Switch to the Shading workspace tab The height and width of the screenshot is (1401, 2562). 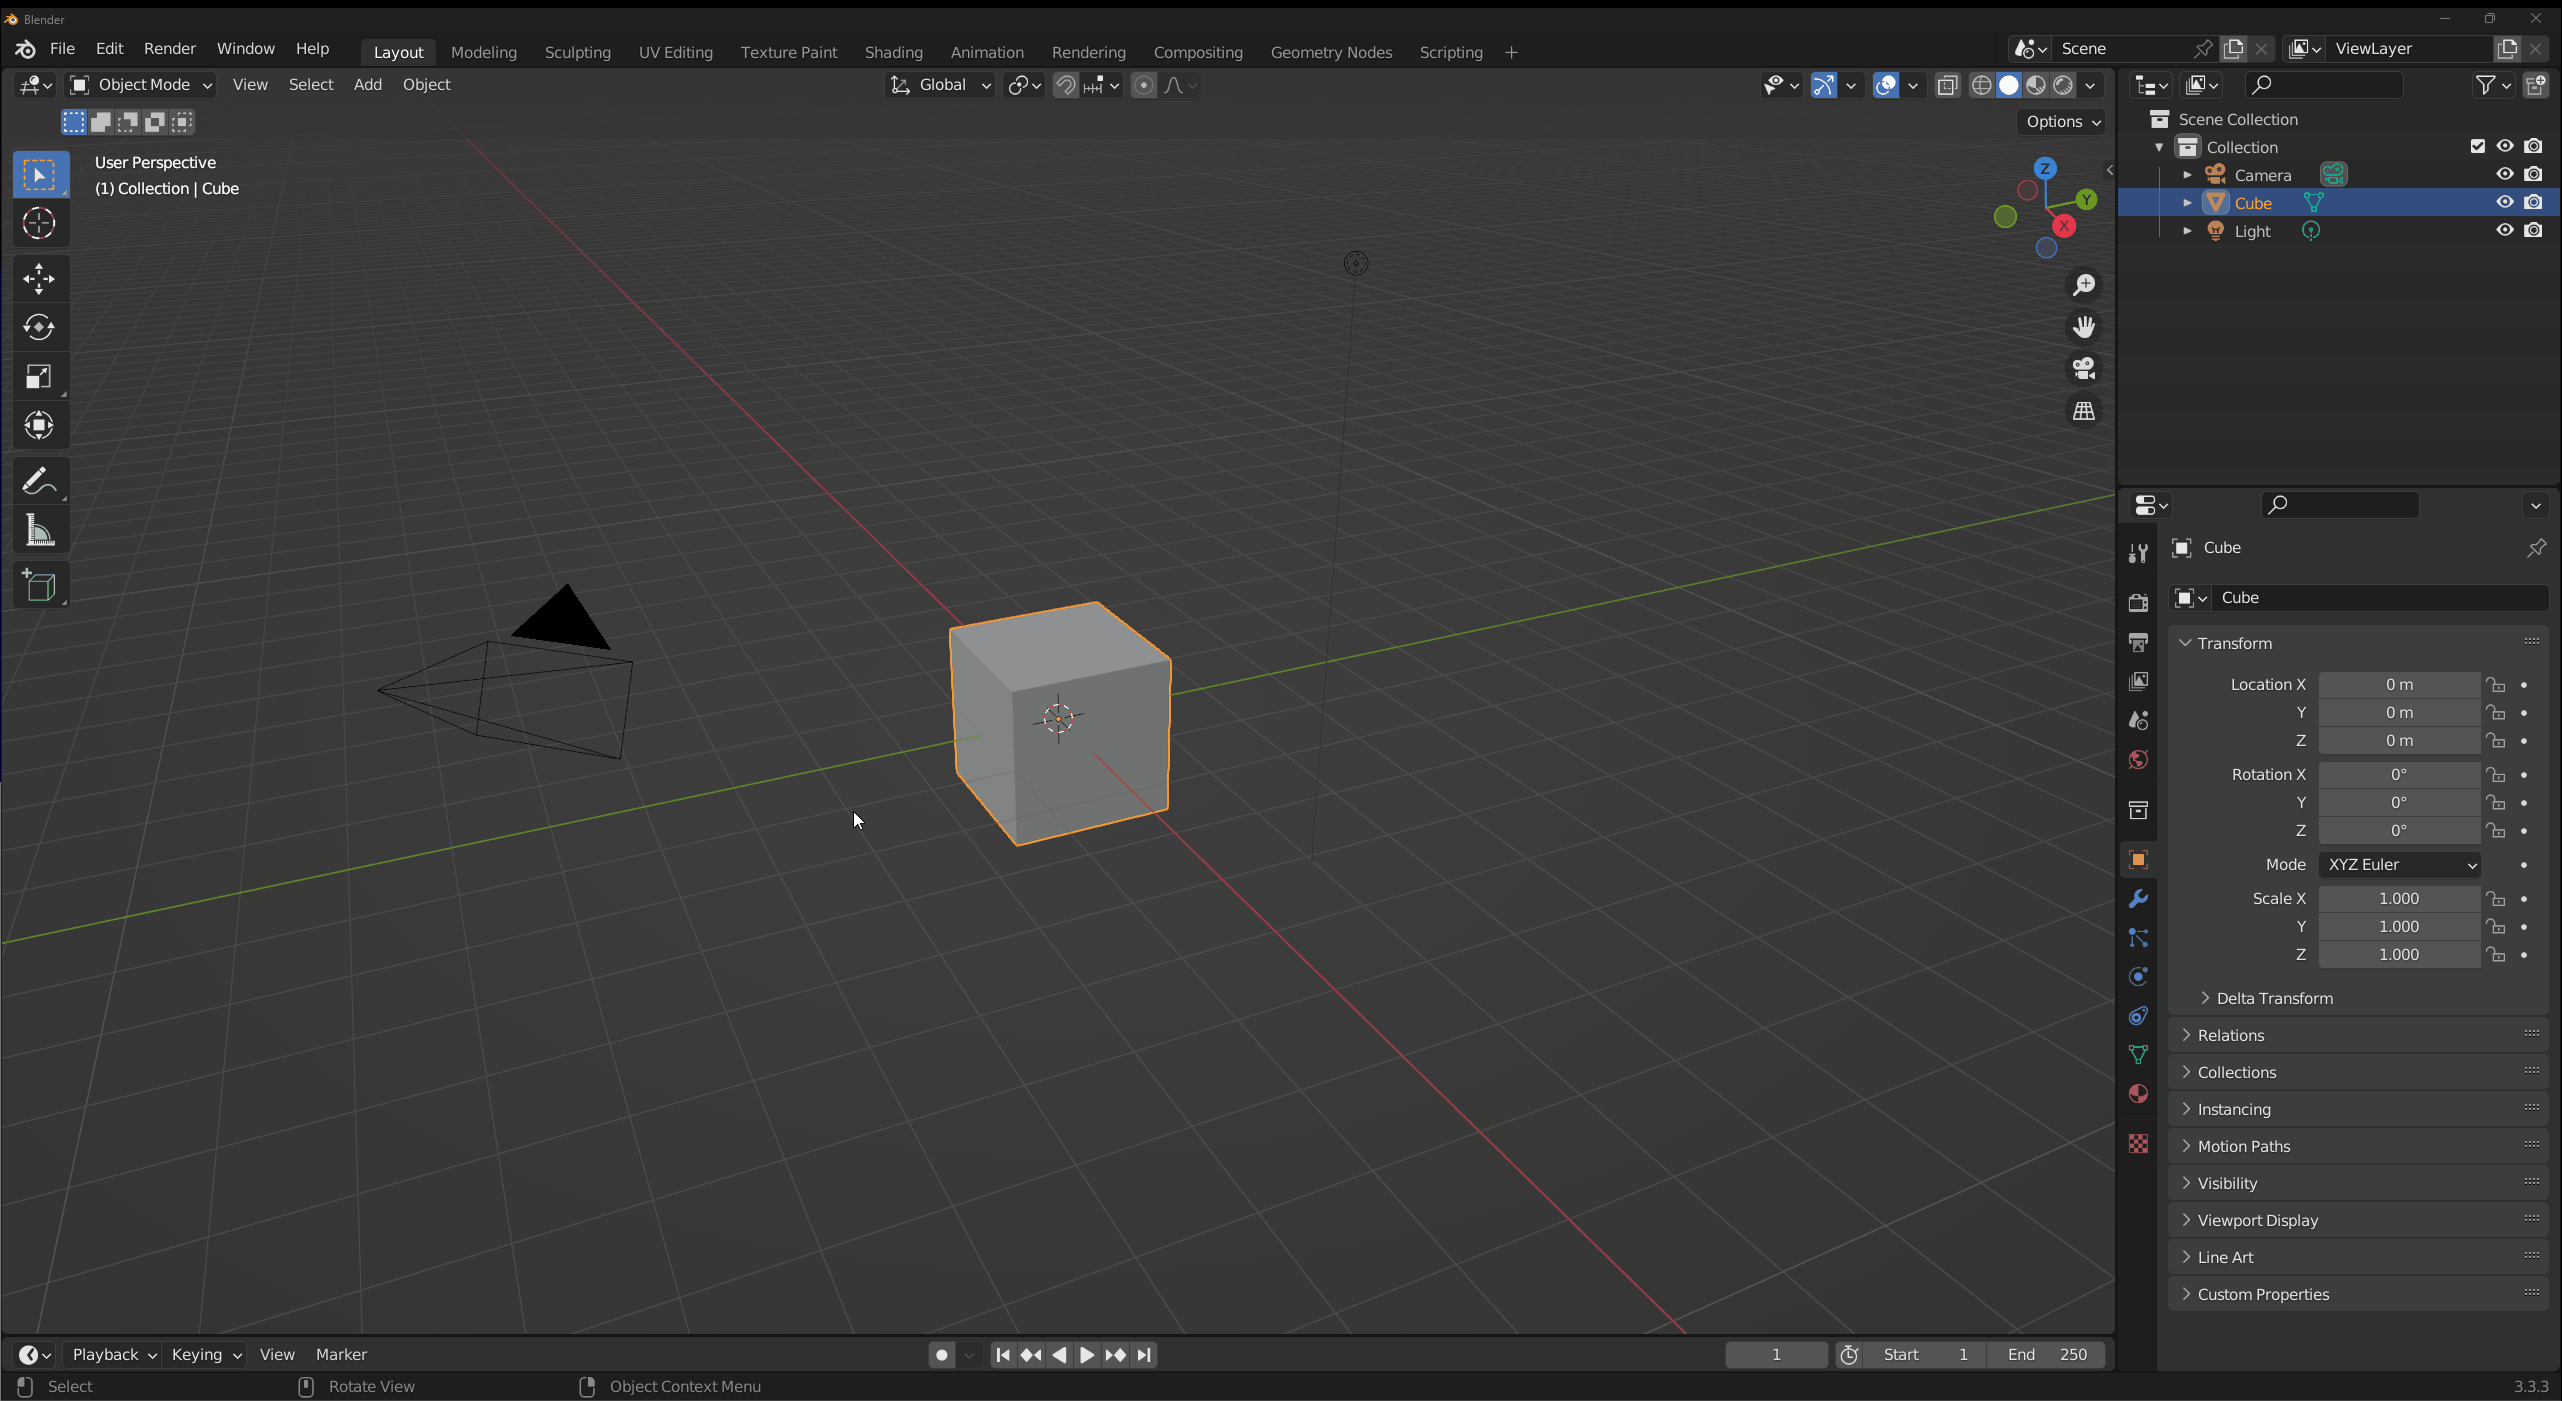click(893, 52)
